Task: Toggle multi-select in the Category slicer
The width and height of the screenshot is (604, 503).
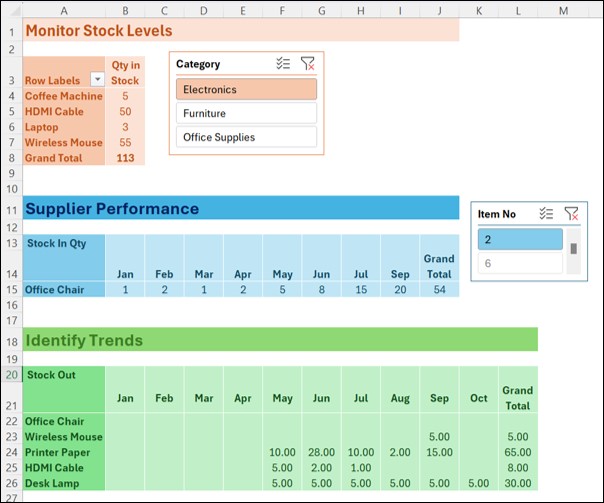Action: pos(283,64)
